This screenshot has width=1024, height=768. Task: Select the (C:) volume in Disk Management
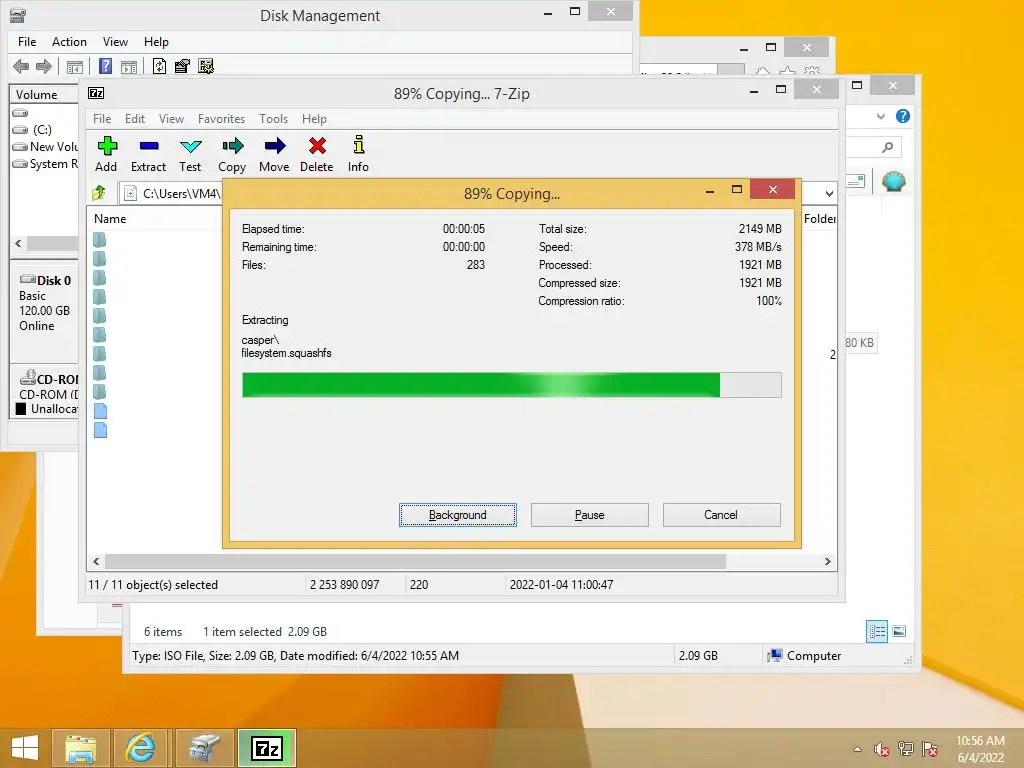point(44,129)
